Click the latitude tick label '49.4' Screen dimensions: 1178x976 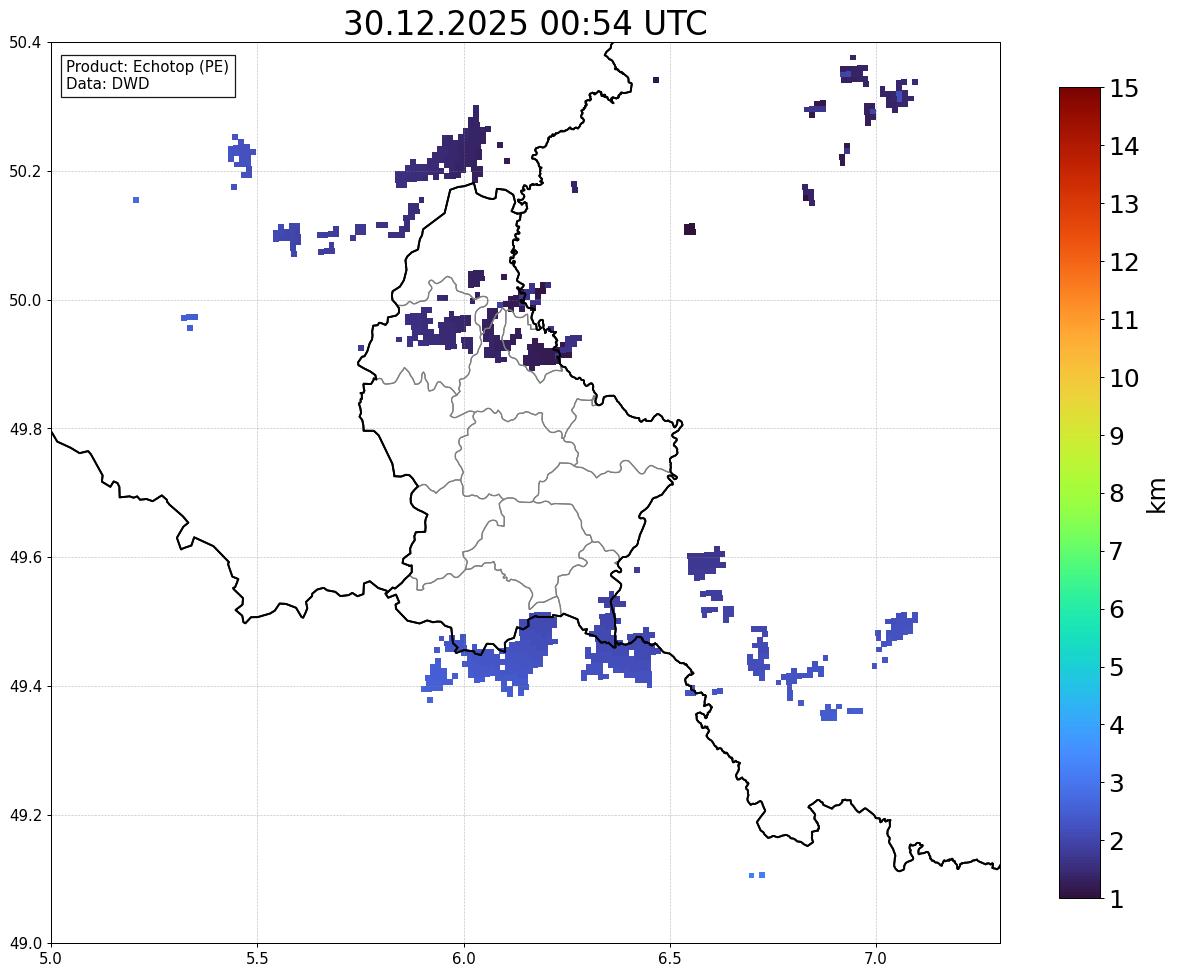[x=24, y=687]
